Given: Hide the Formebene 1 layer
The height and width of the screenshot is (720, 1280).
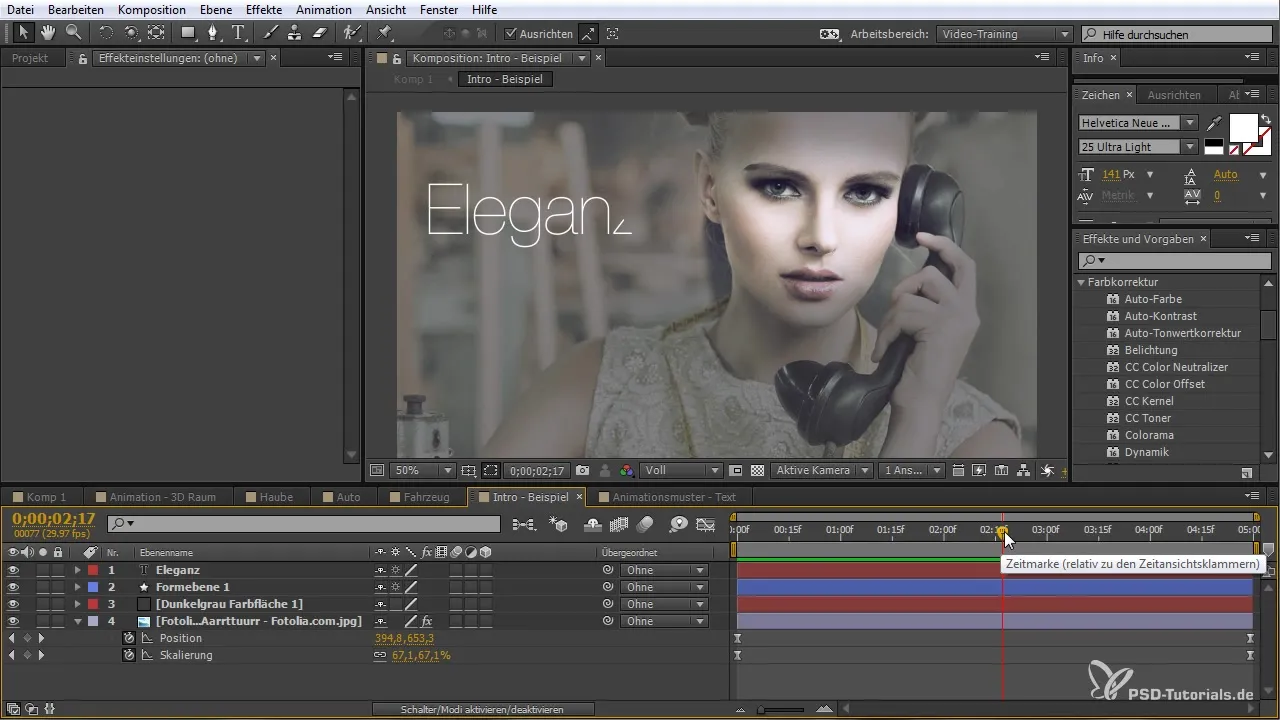Looking at the screenshot, I should [13, 587].
